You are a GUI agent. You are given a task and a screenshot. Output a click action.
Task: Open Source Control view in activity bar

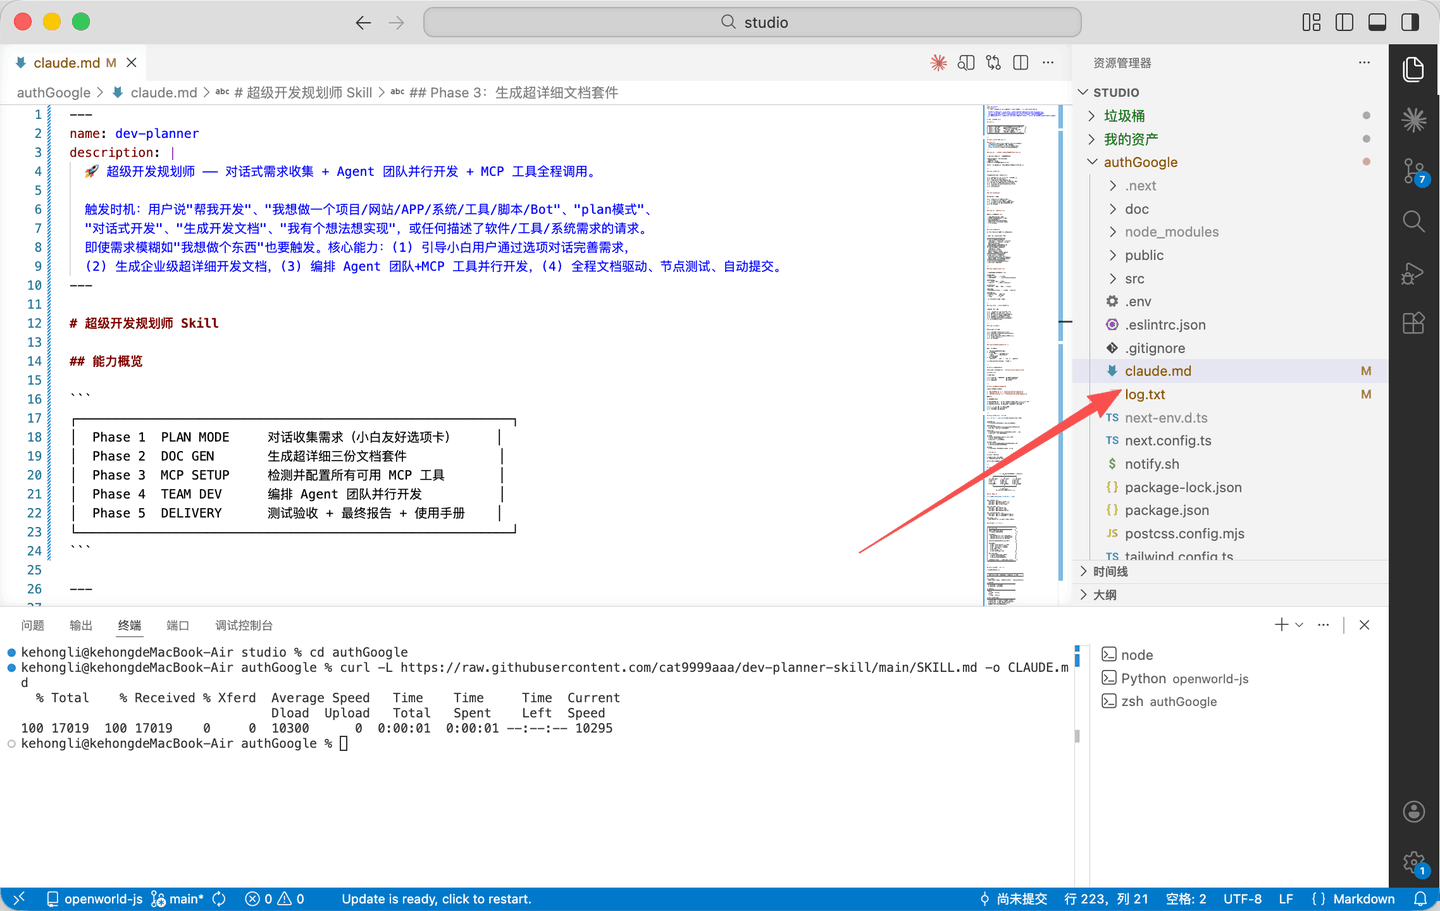pyautogui.click(x=1413, y=171)
